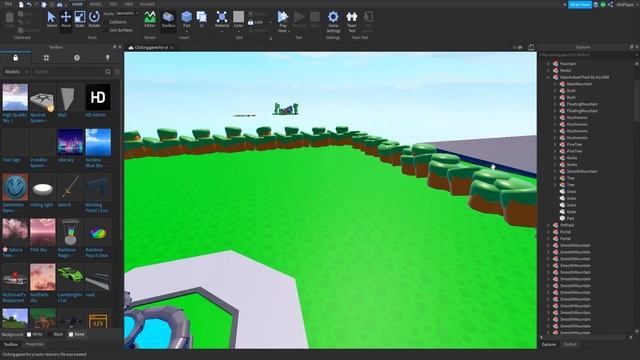The height and width of the screenshot is (360, 640).
Task: Expand the BasicMountain item
Action: 555,84
